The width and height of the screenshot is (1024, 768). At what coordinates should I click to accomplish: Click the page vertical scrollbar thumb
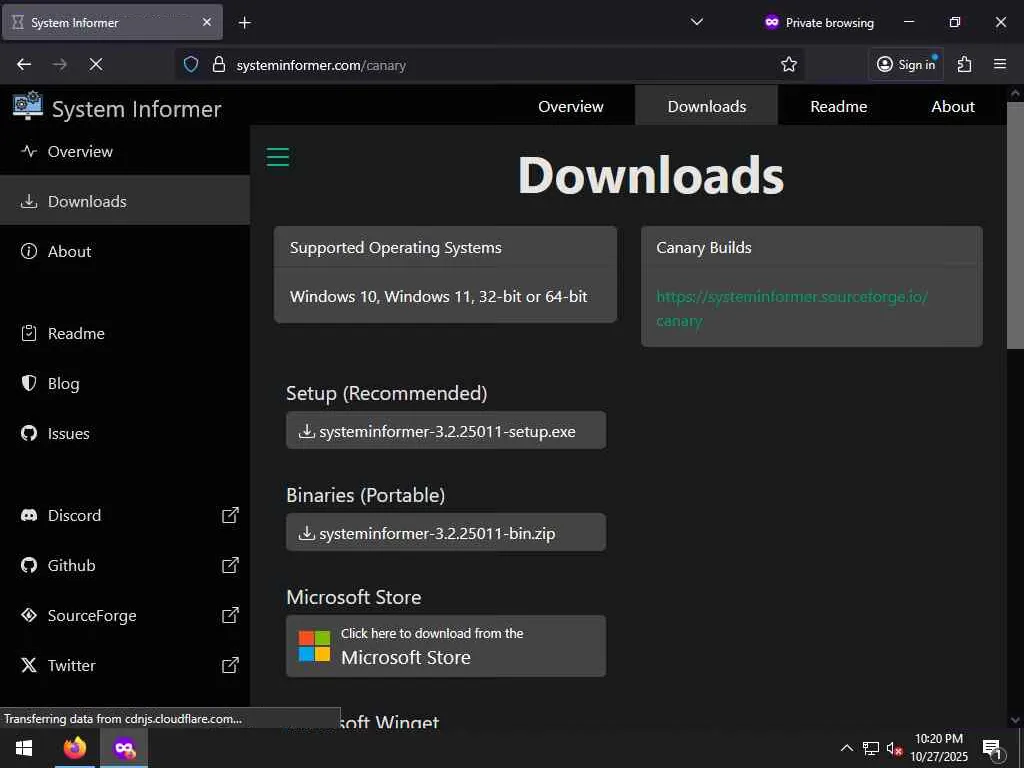(1015, 225)
